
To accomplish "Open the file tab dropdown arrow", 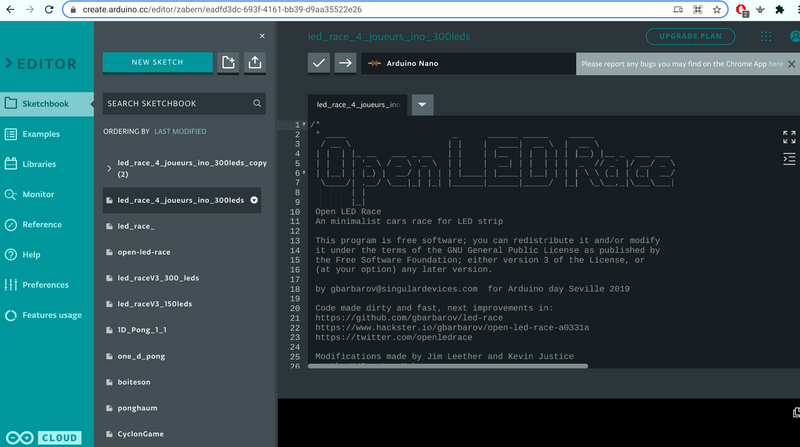I will (422, 104).
